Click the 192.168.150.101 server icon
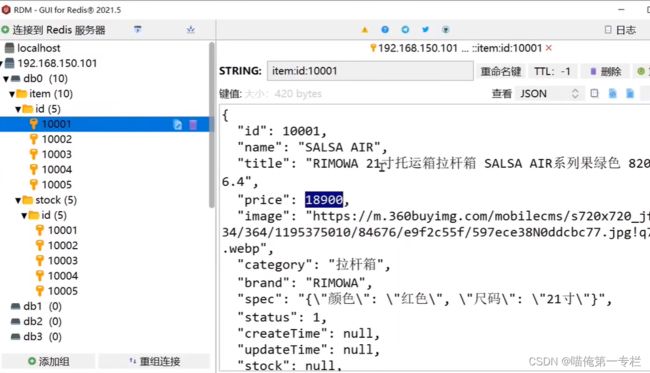 click(x=10, y=63)
